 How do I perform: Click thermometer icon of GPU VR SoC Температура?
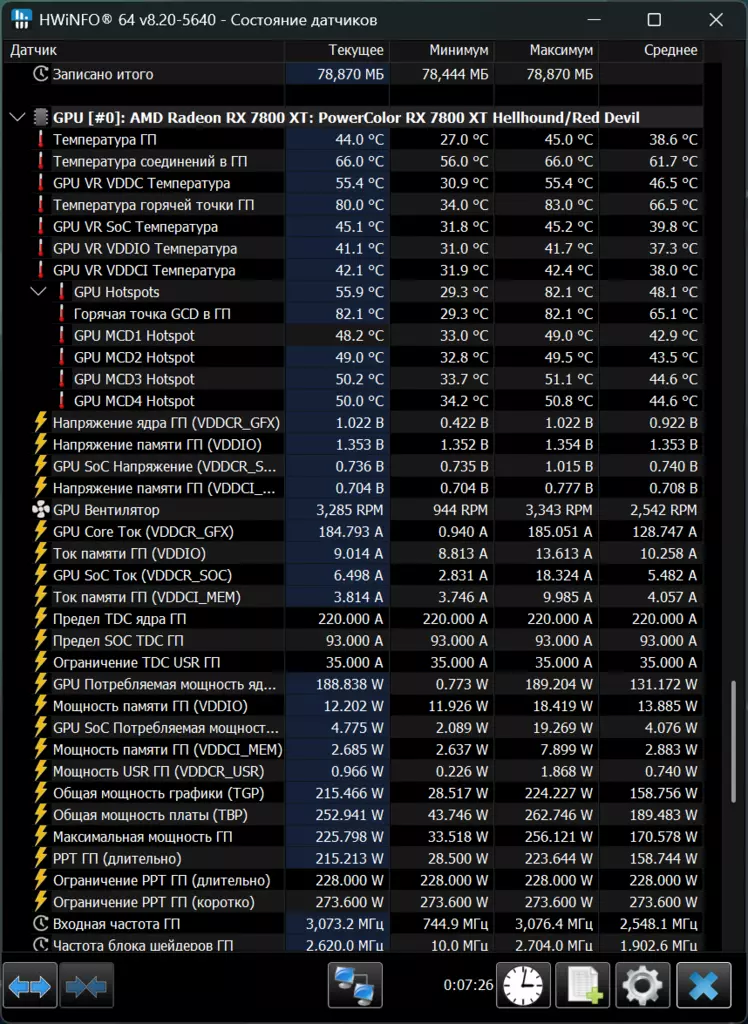[41, 227]
